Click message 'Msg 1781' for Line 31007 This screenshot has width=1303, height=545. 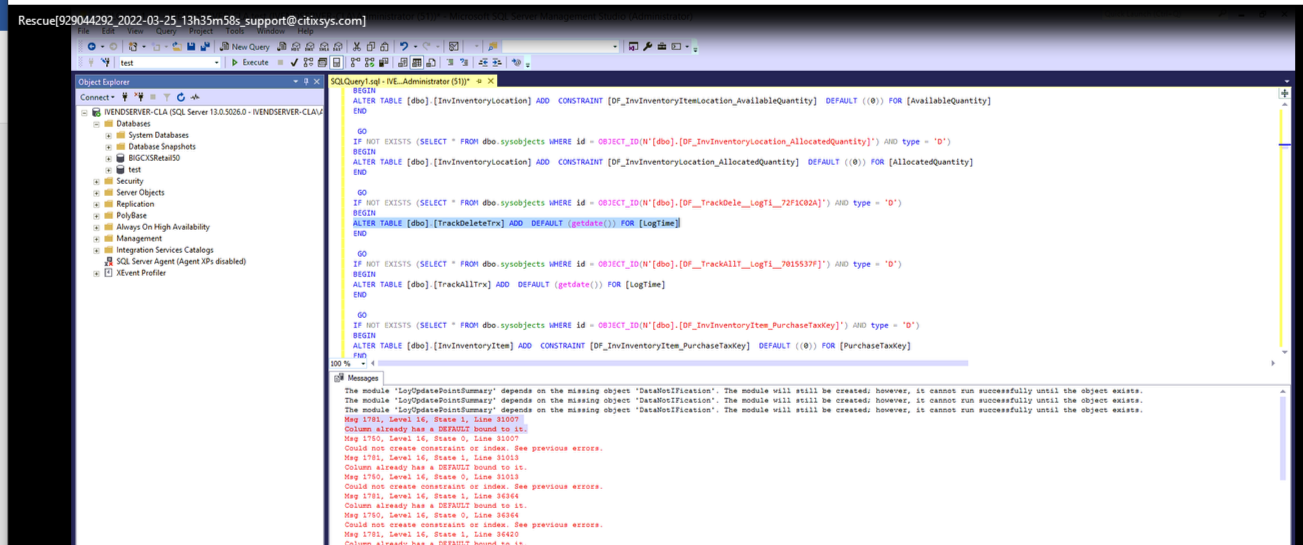coord(432,420)
